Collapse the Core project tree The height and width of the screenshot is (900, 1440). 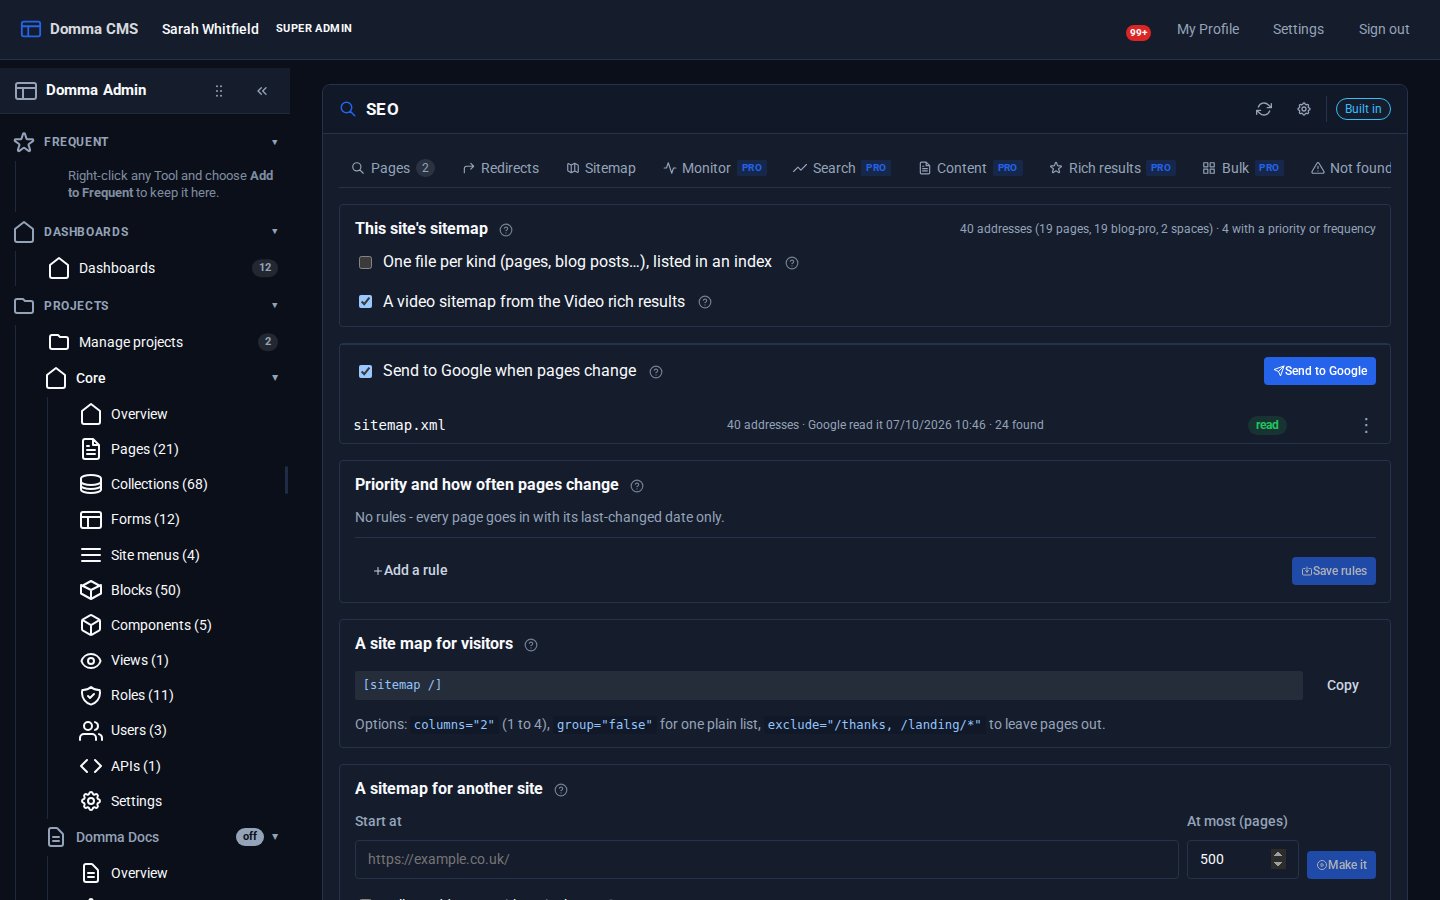point(275,378)
